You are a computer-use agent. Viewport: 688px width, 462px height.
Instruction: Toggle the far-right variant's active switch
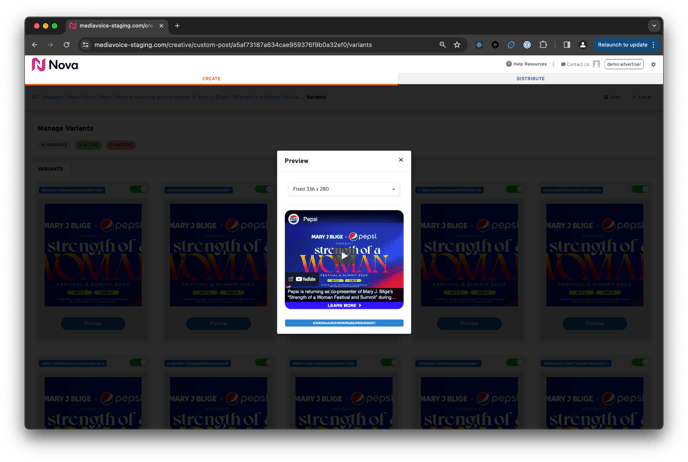click(x=638, y=189)
